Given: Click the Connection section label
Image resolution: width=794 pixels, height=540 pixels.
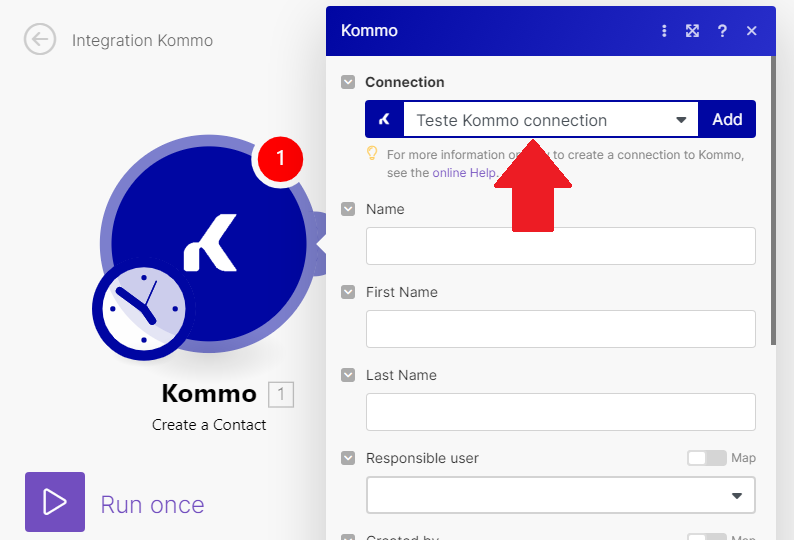Looking at the screenshot, I should coord(405,82).
